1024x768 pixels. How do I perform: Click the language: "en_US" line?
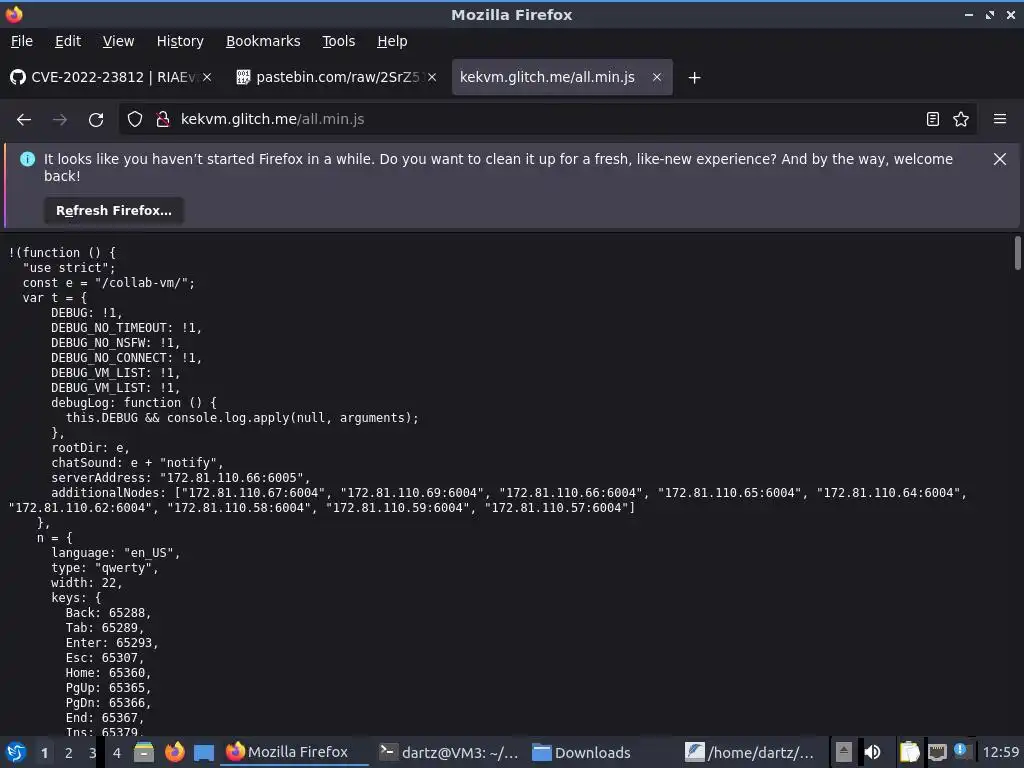click(x=116, y=553)
